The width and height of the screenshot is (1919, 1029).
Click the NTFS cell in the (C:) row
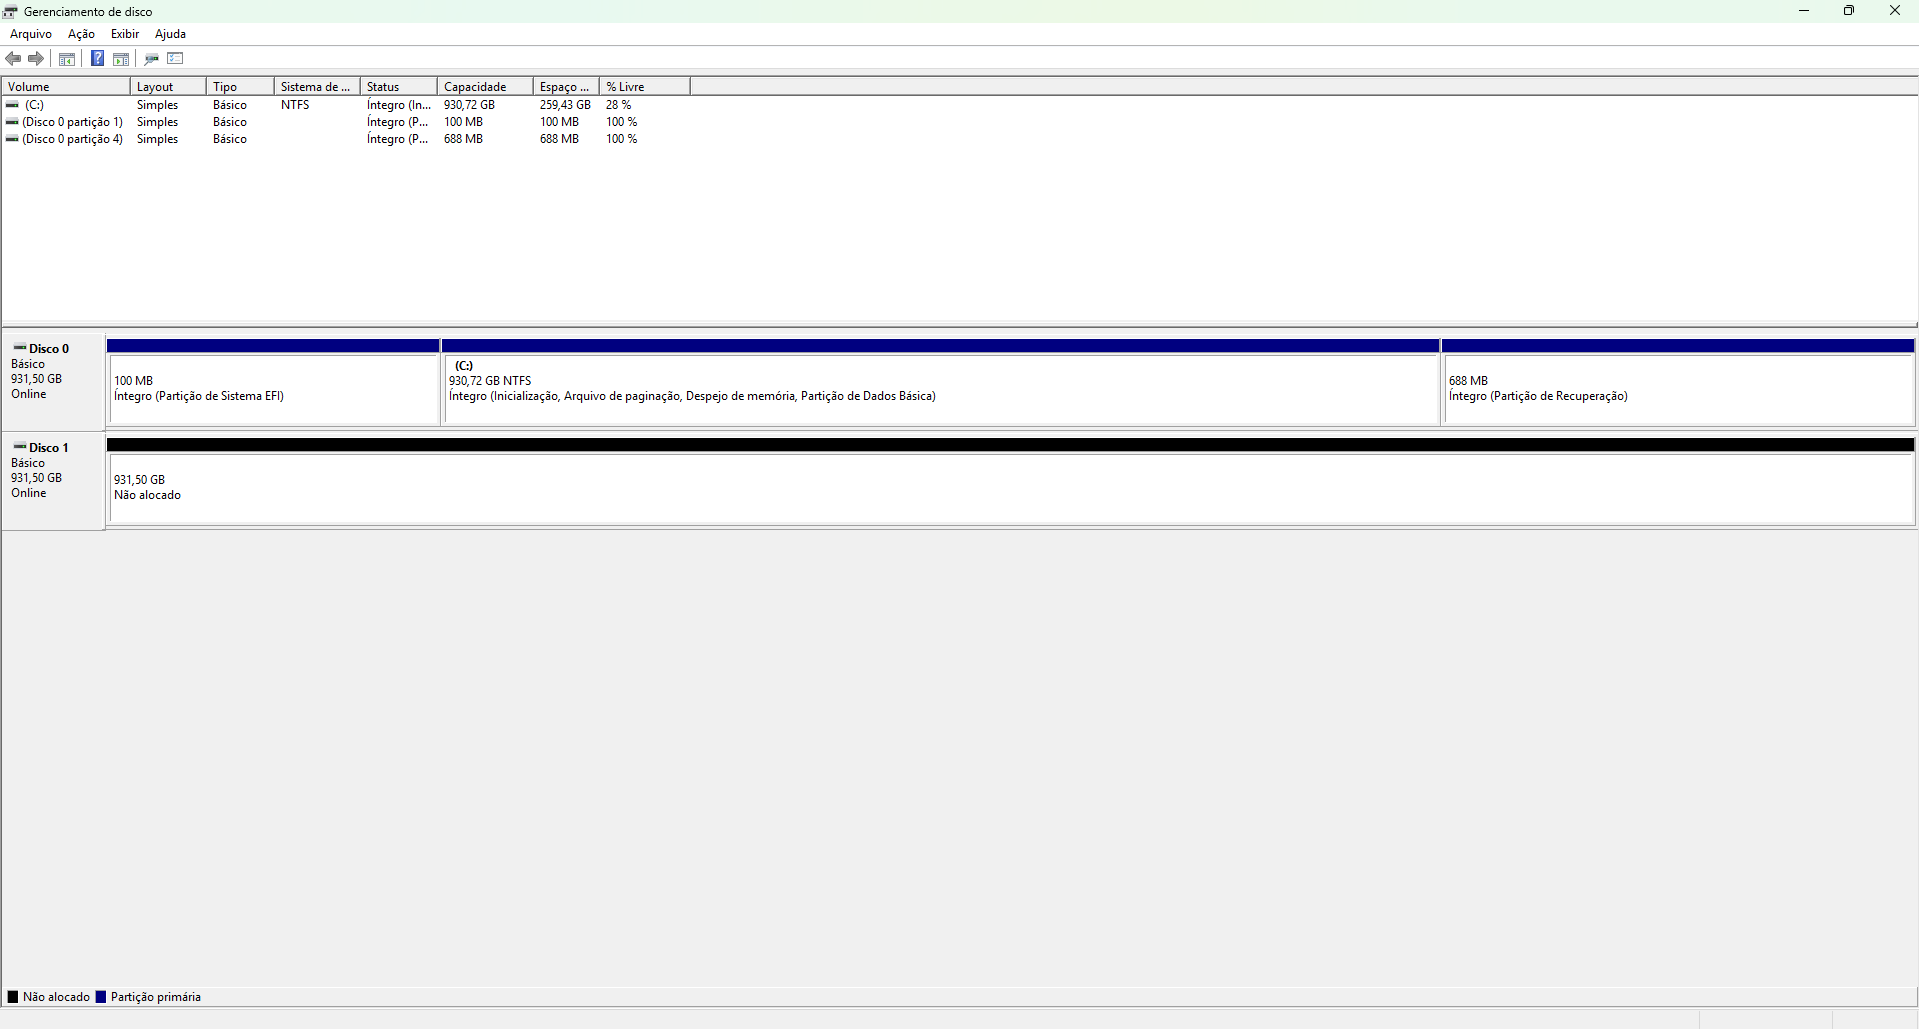coord(295,105)
